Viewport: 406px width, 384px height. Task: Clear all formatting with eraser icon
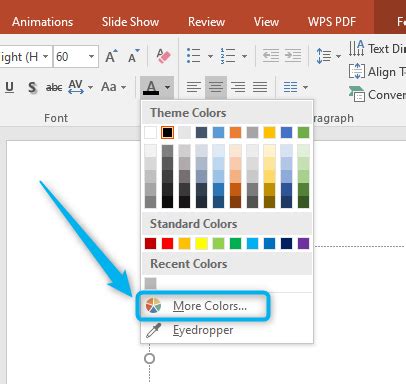click(x=163, y=56)
